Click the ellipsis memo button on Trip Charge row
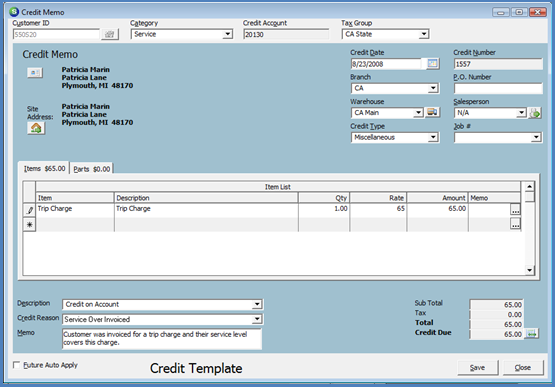This screenshot has width=555, height=387. click(515, 209)
